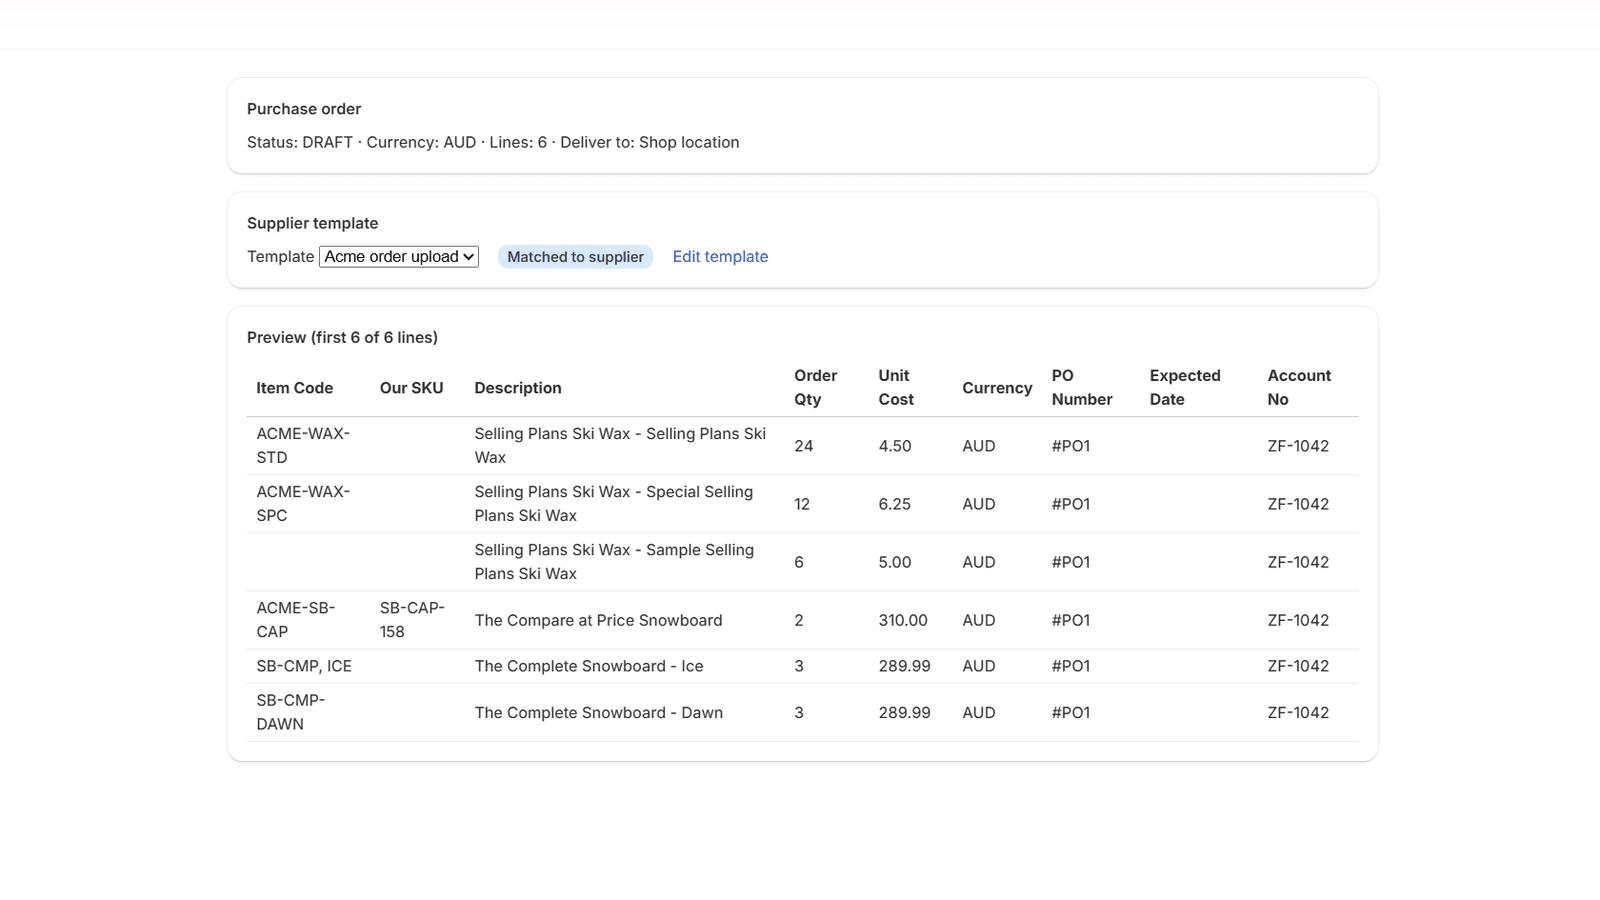Click the Currency column header
Image resolution: width=1600 pixels, height=900 pixels.
(997, 388)
